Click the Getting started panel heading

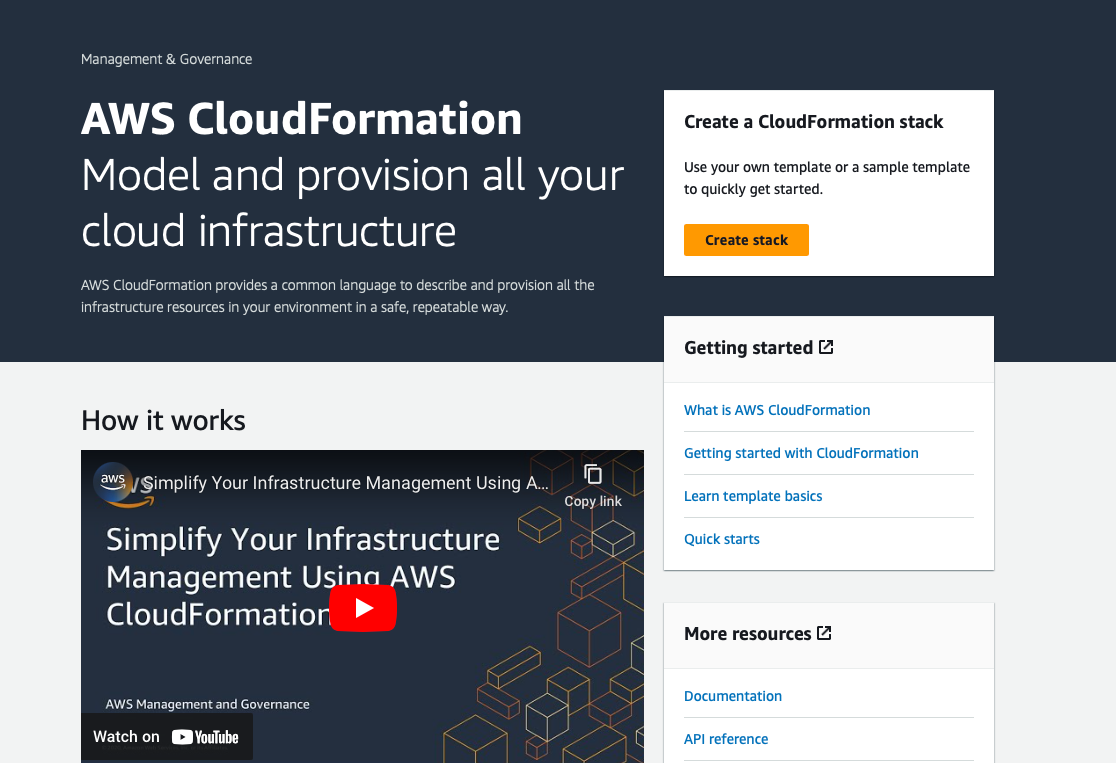click(x=748, y=347)
